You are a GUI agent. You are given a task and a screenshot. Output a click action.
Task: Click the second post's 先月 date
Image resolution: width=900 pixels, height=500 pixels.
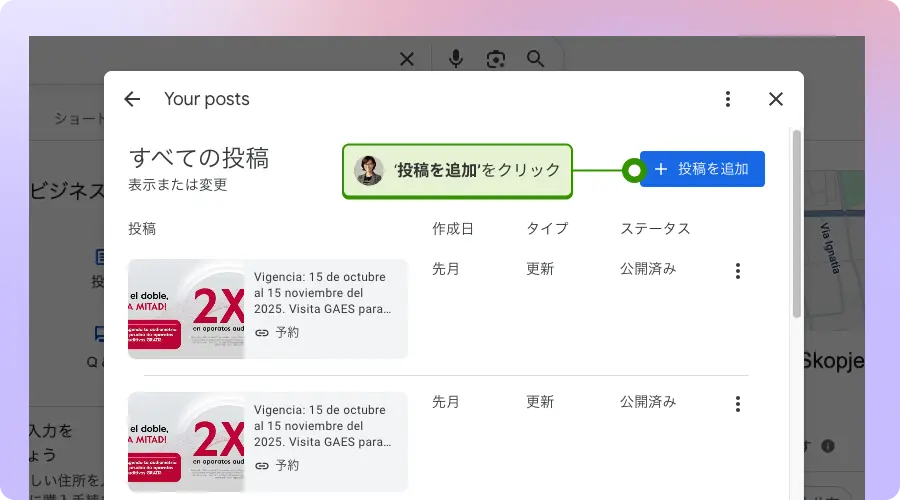pos(445,402)
